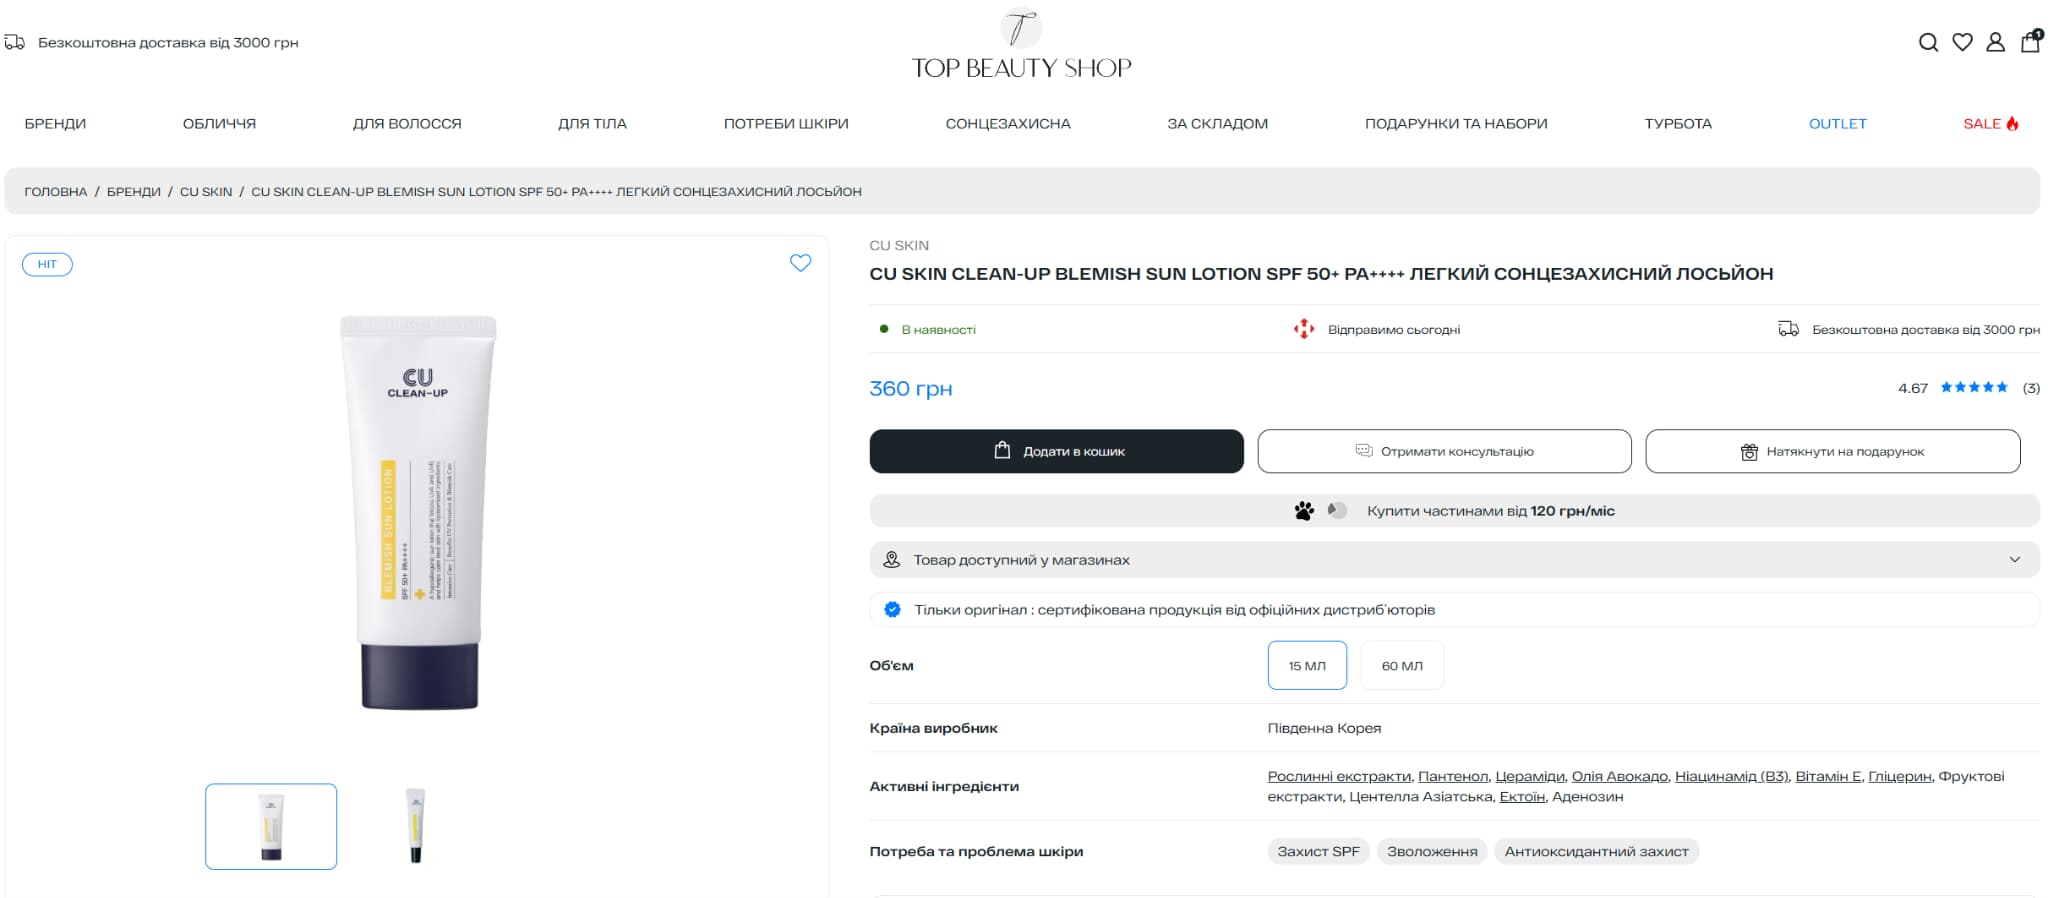
Task: Expand 'Товар доступний у магазинах' dropdown
Action: pos(1454,560)
